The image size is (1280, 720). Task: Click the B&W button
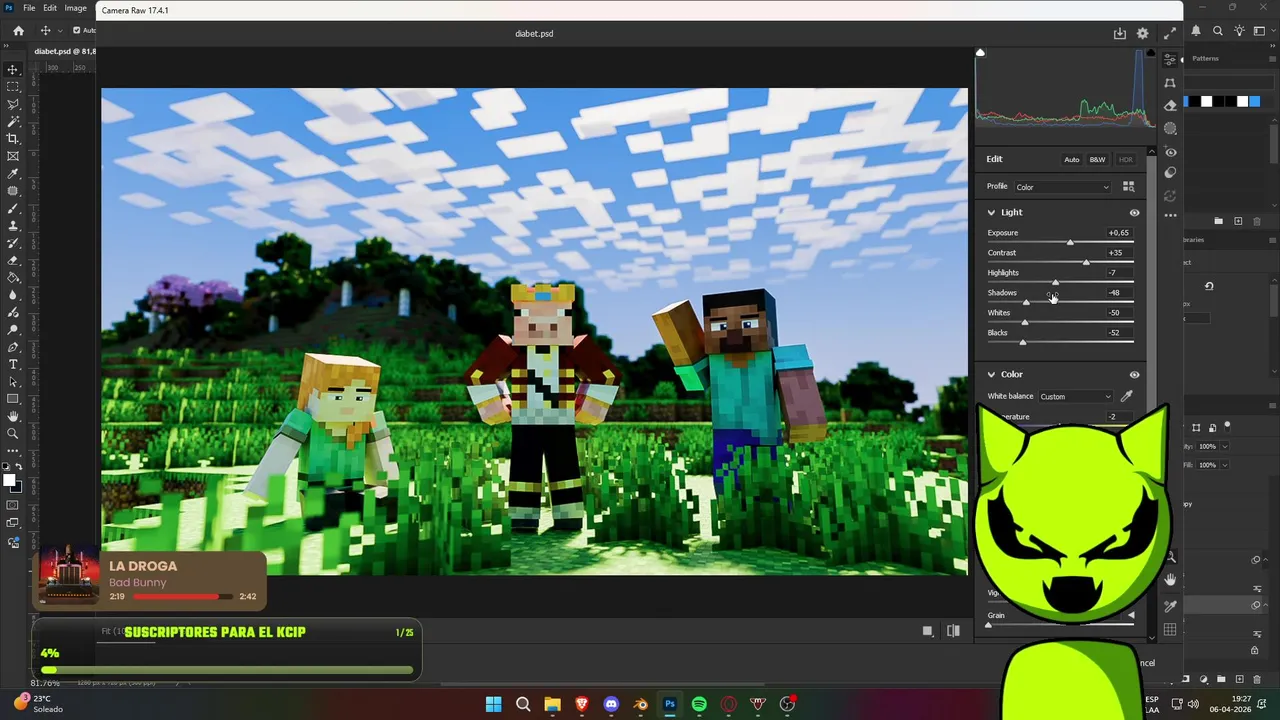pyautogui.click(x=1097, y=160)
